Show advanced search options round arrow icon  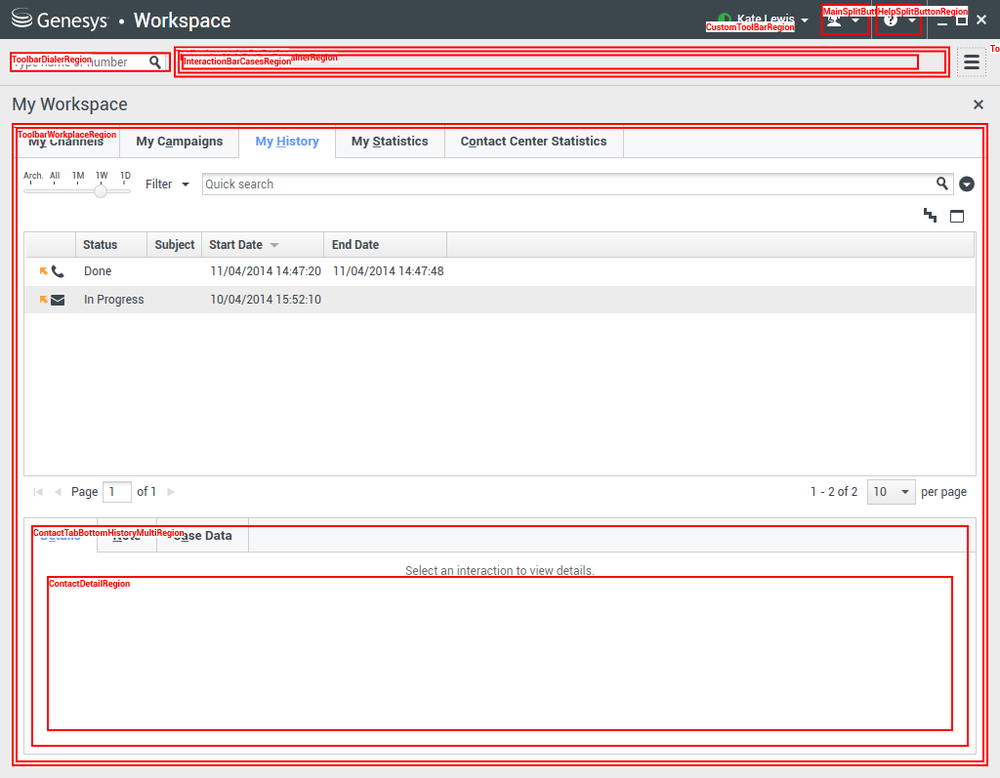(967, 184)
